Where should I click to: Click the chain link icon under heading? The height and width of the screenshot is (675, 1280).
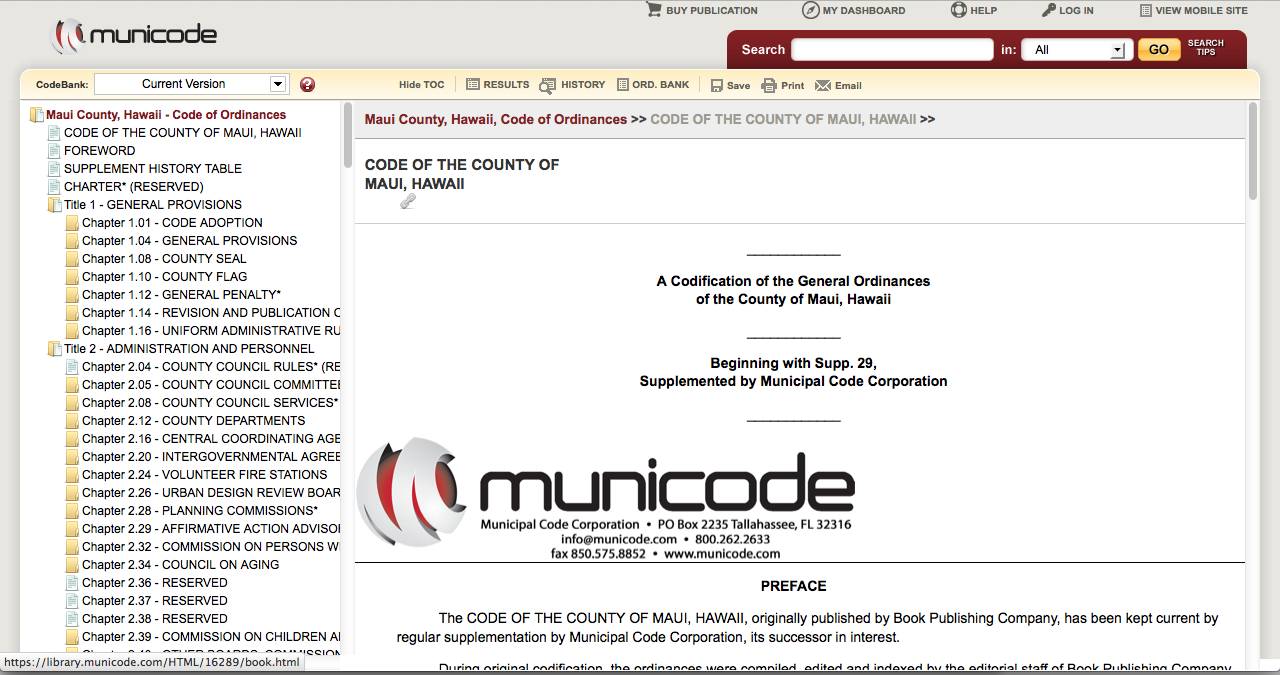point(408,201)
